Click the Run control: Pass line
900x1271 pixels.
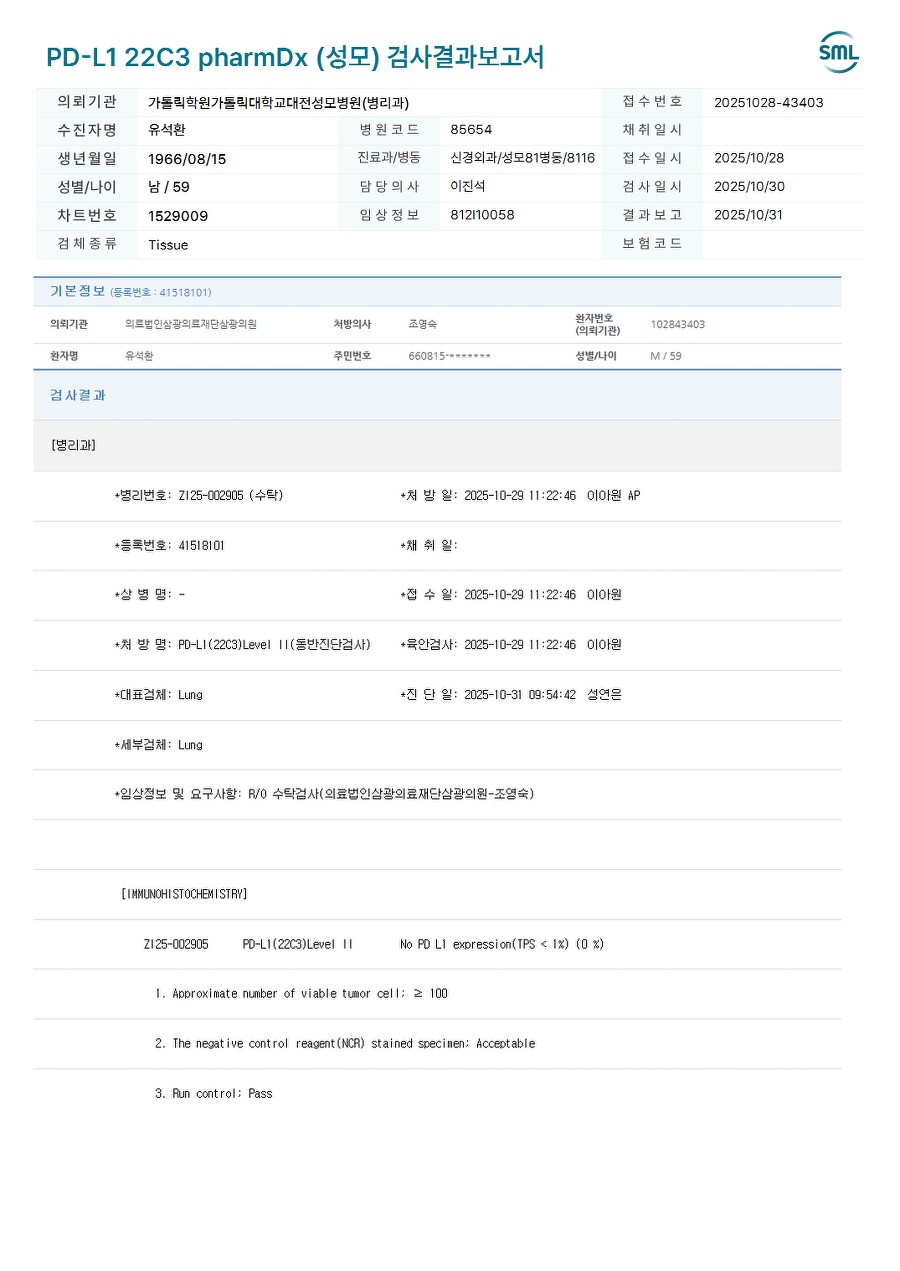(213, 1094)
